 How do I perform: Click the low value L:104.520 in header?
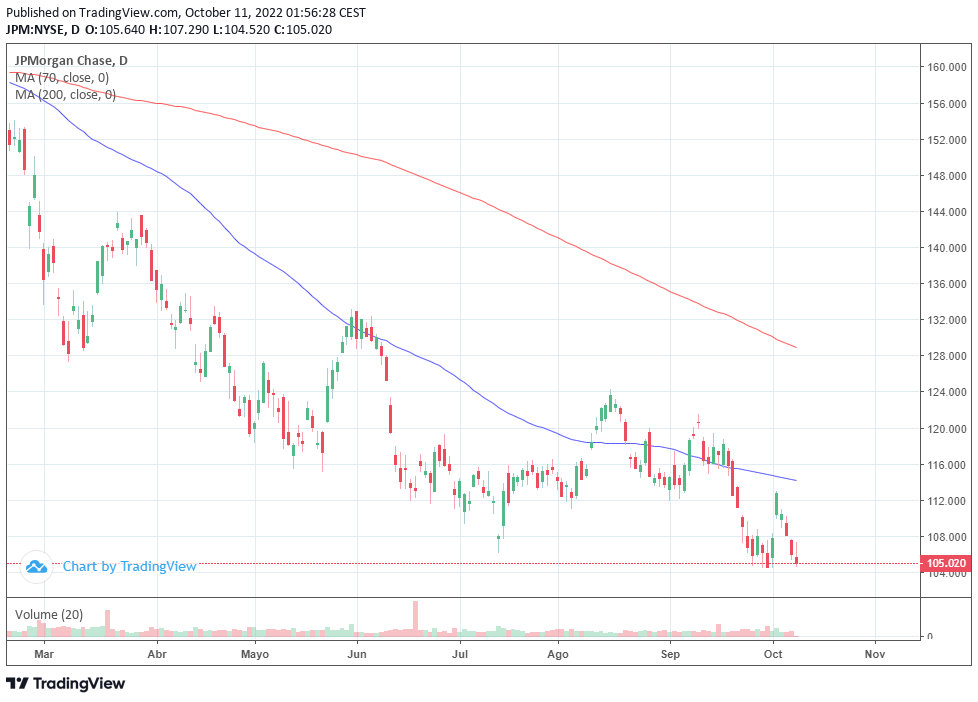pos(242,29)
